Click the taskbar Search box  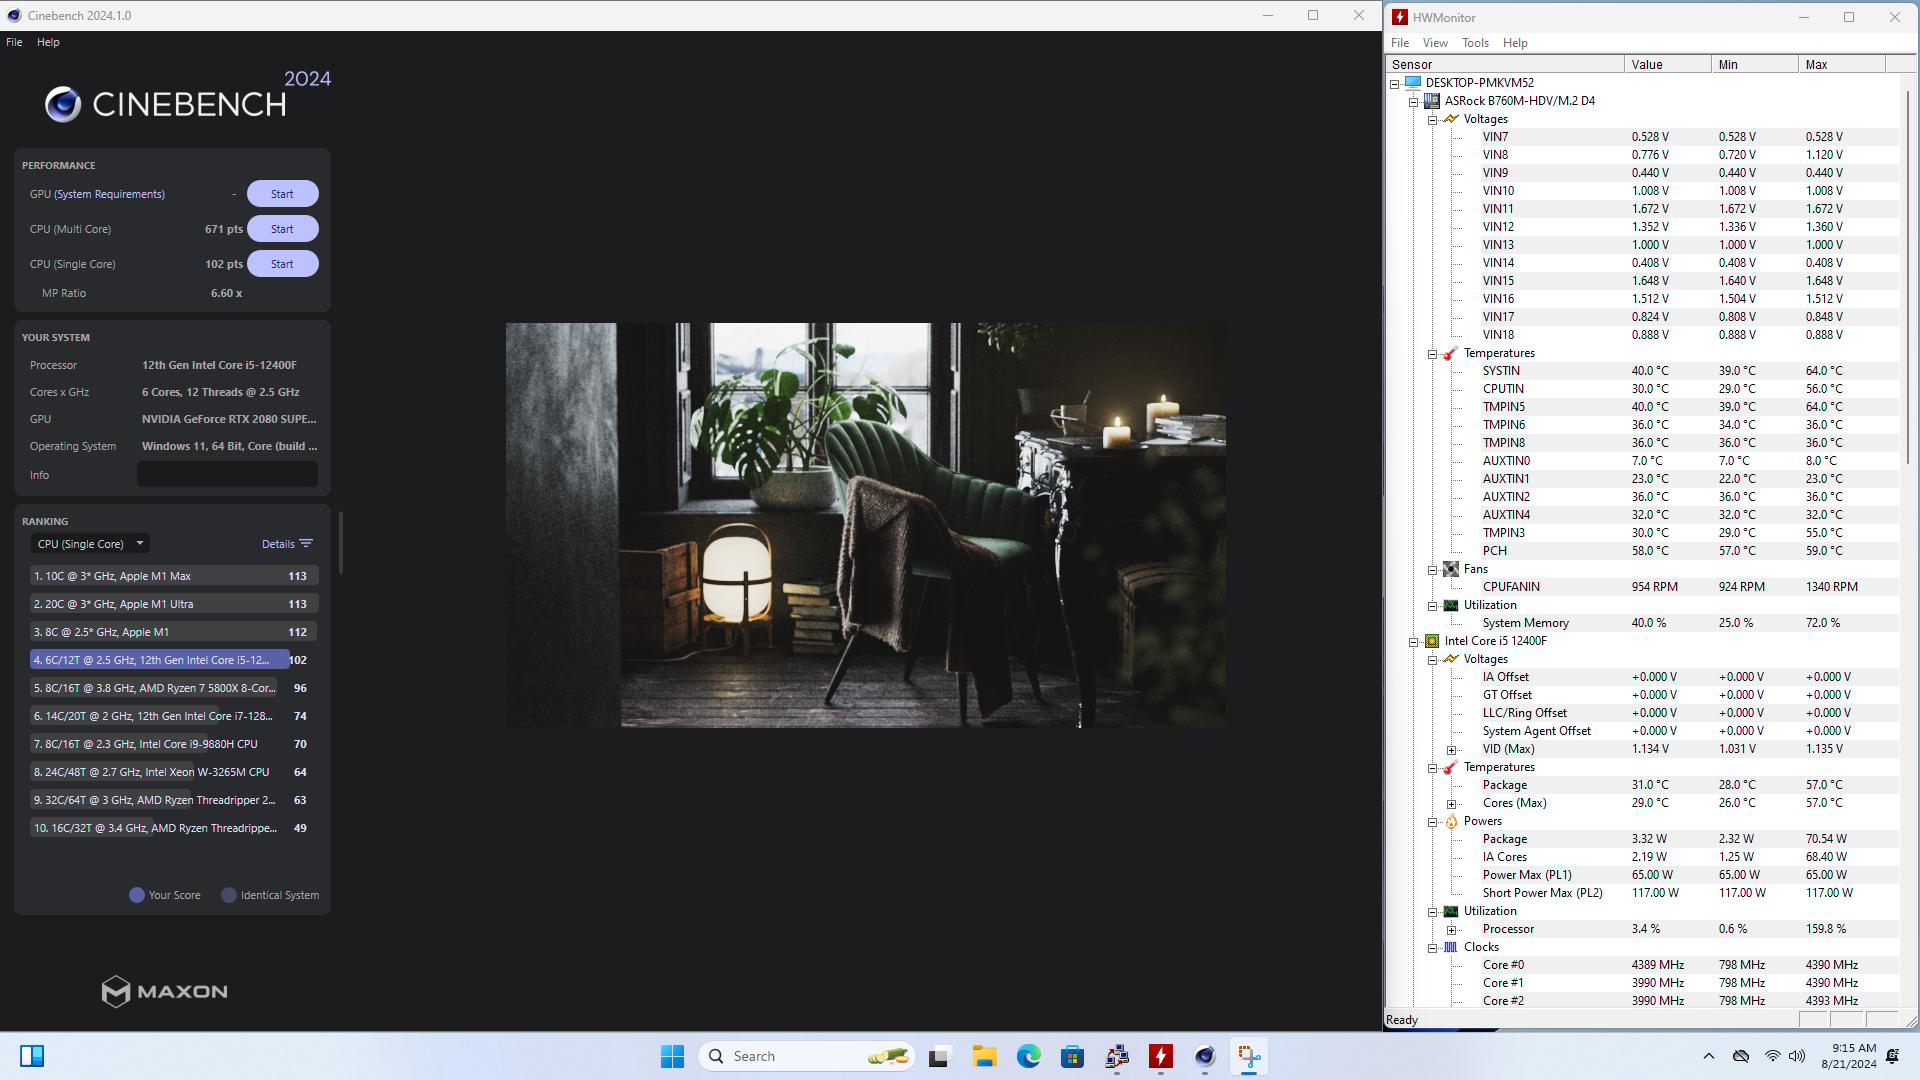click(806, 1056)
